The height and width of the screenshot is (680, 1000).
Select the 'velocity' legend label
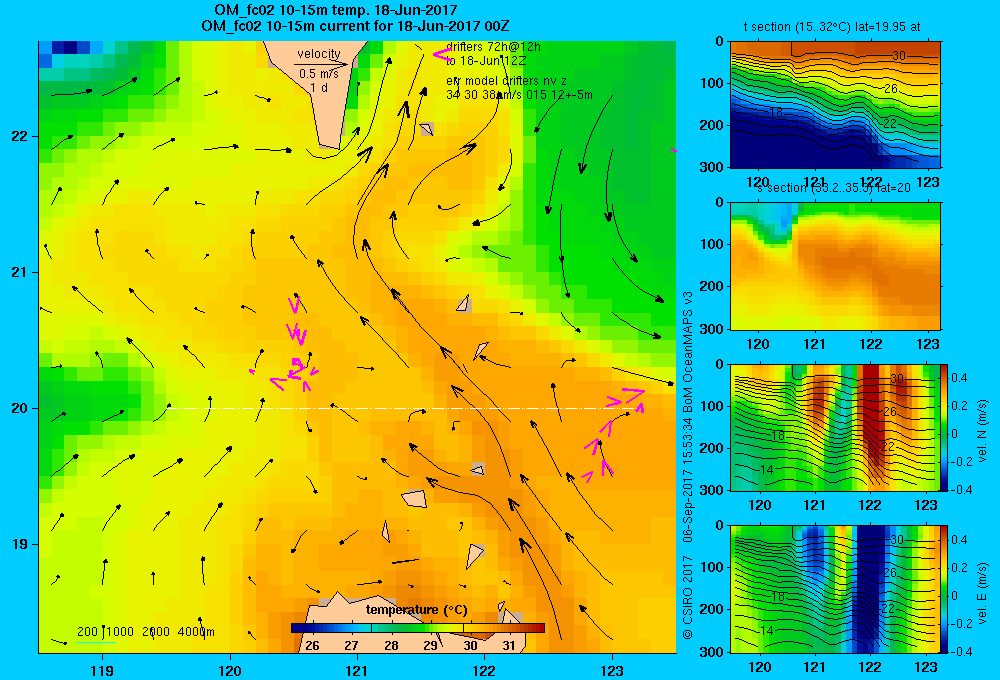(x=319, y=54)
